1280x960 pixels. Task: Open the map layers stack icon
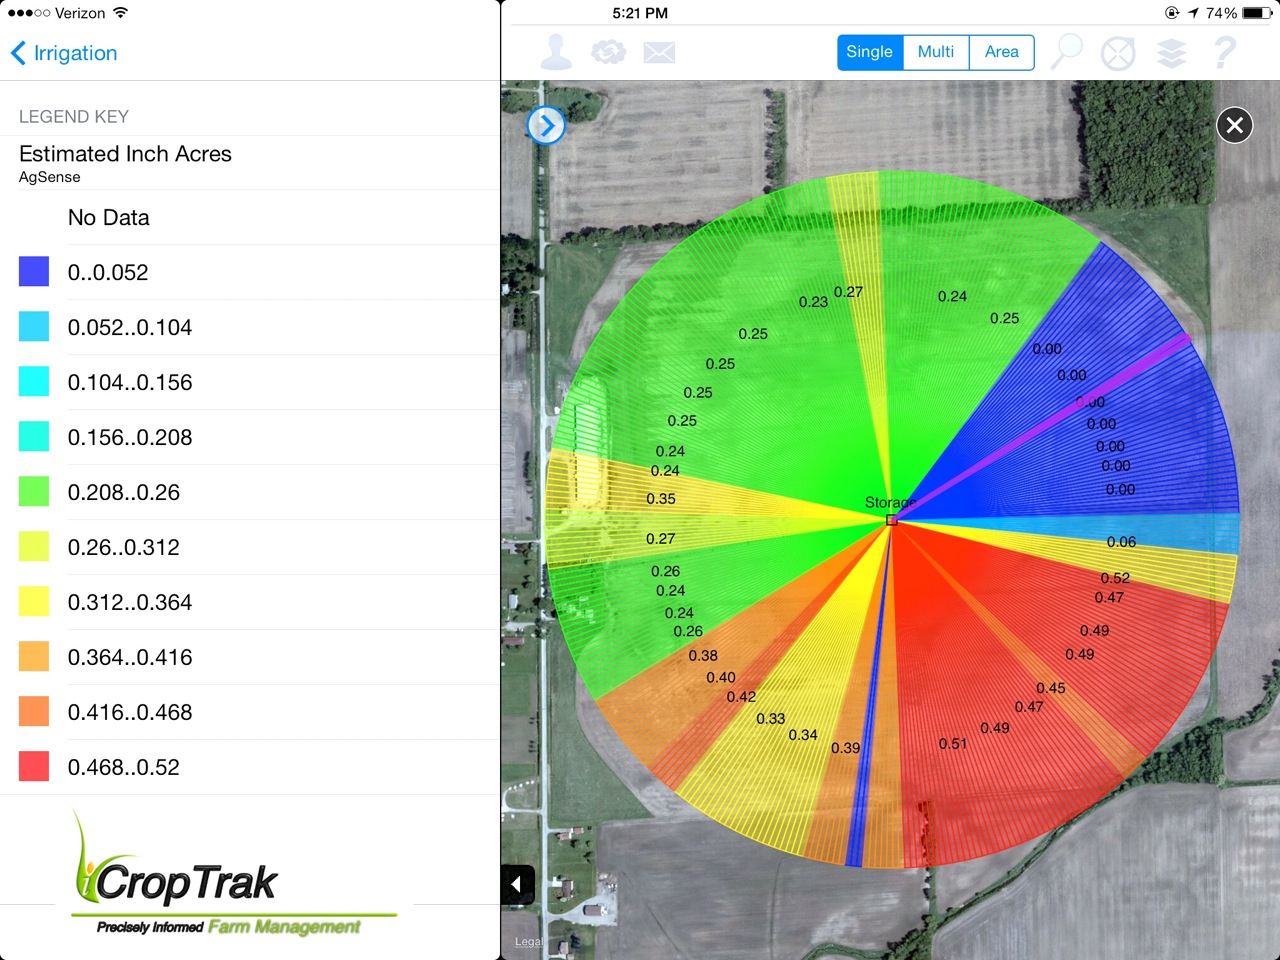point(1171,53)
